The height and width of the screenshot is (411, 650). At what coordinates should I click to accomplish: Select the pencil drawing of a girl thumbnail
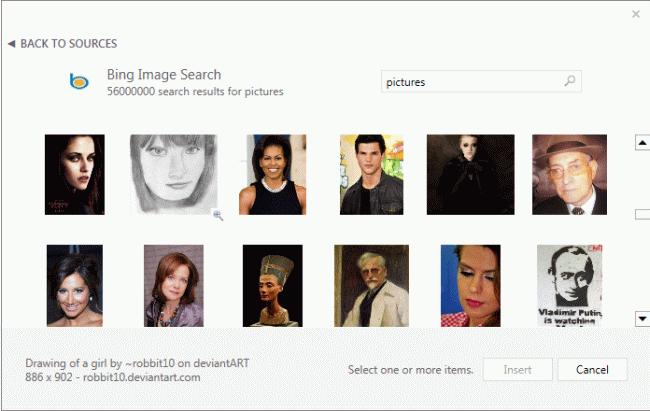tap(172, 175)
